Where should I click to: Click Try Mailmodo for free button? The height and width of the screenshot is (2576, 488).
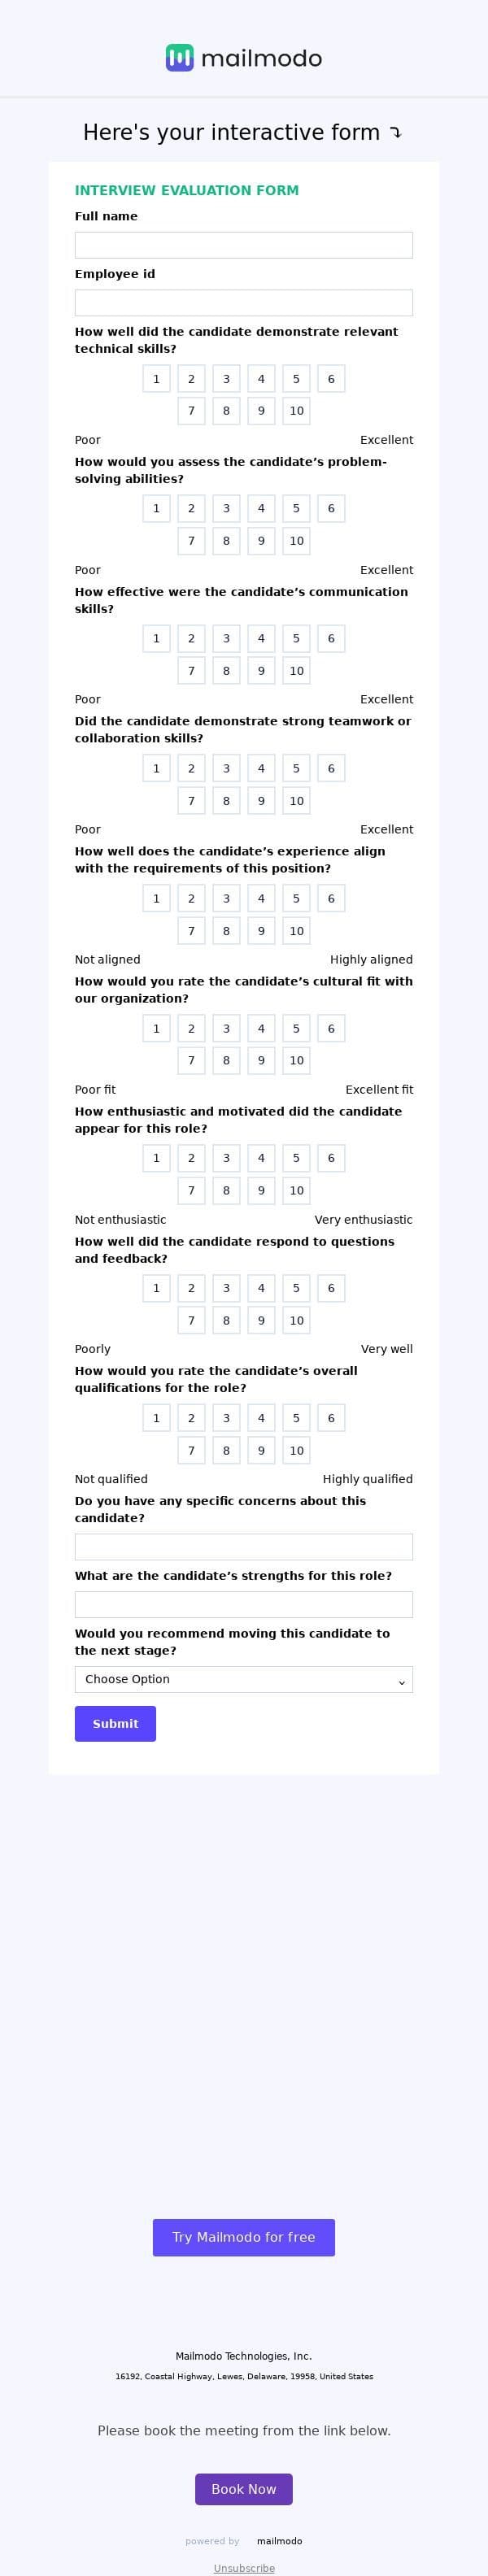tap(243, 2237)
